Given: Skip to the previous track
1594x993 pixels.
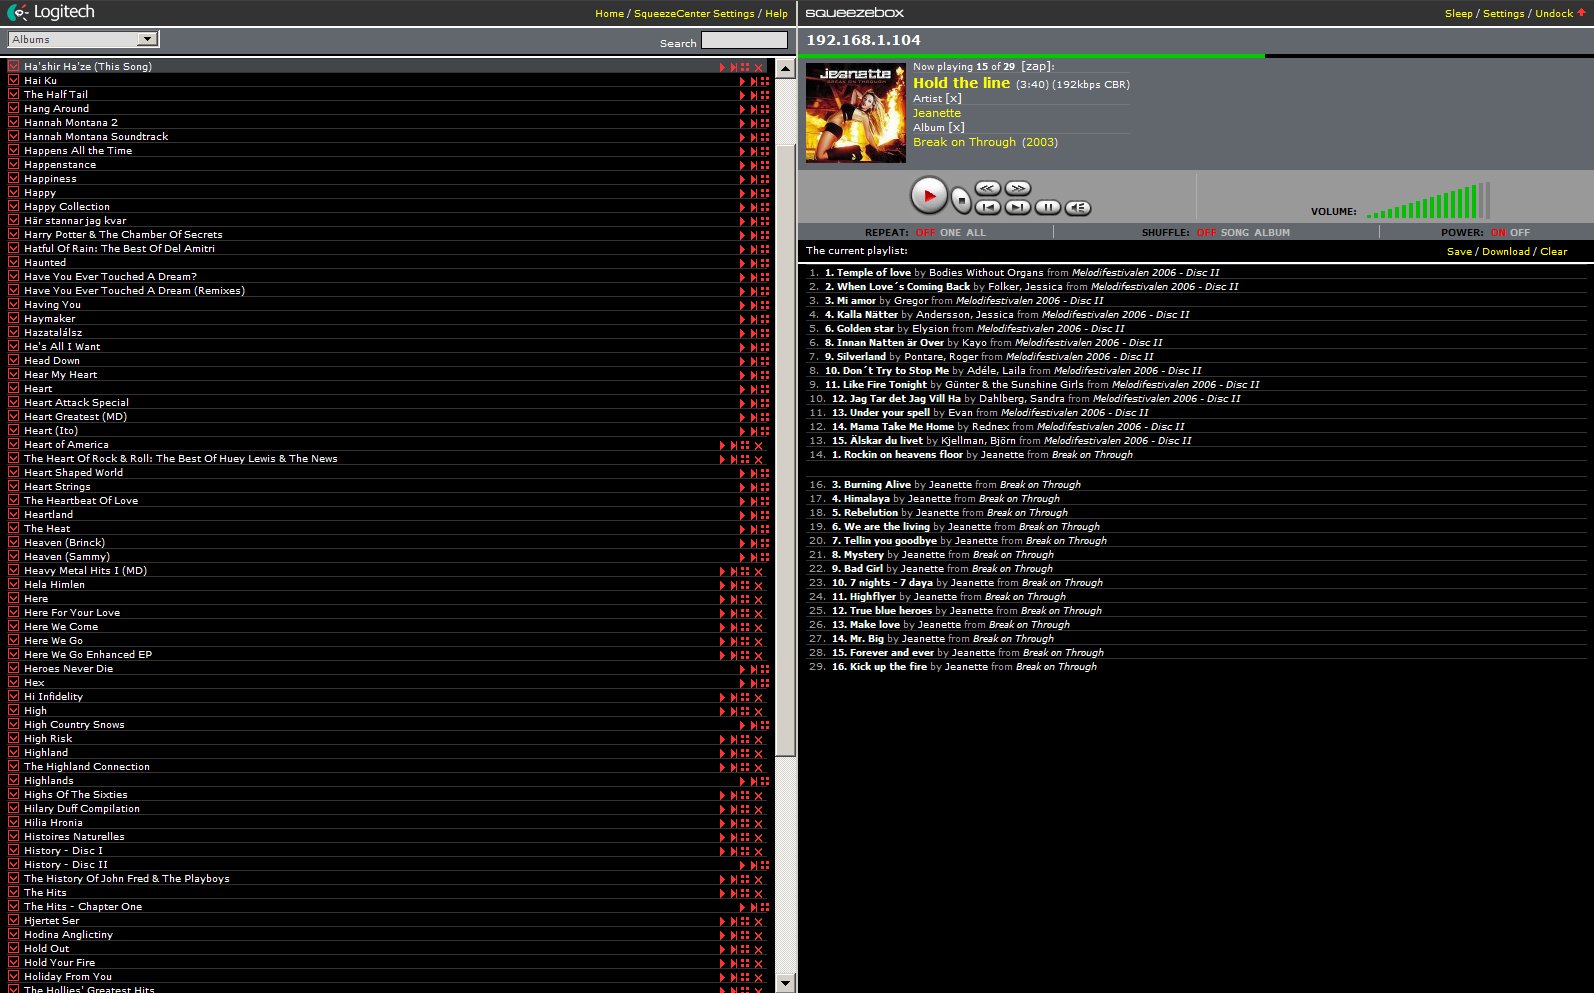Looking at the screenshot, I should click(x=988, y=207).
